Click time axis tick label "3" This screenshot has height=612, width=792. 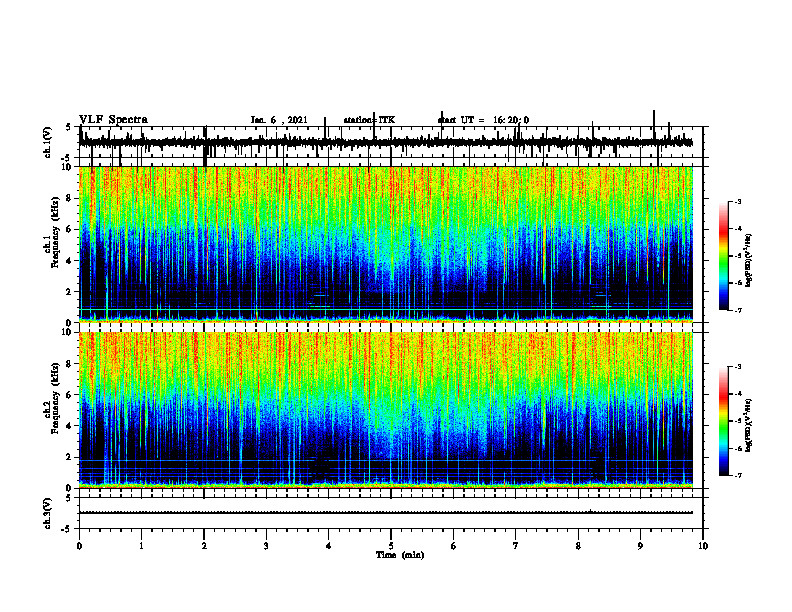point(266,546)
